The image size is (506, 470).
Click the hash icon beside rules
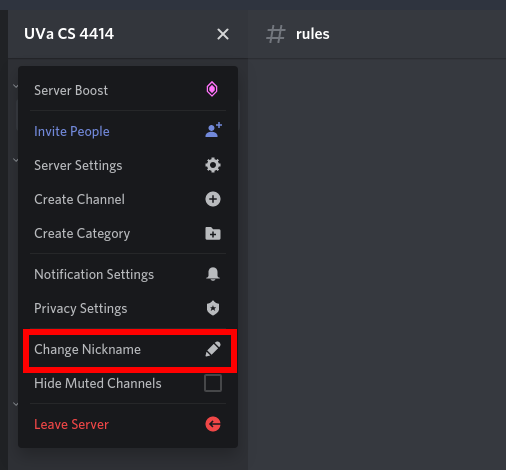[276, 34]
